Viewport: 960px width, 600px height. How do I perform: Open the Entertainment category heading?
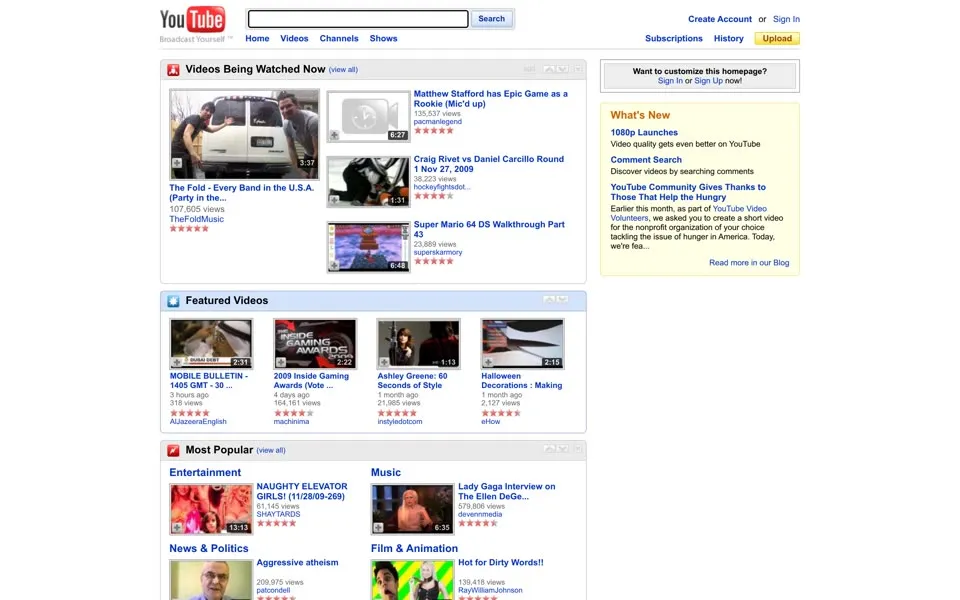pyautogui.click(x=205, y=473)
